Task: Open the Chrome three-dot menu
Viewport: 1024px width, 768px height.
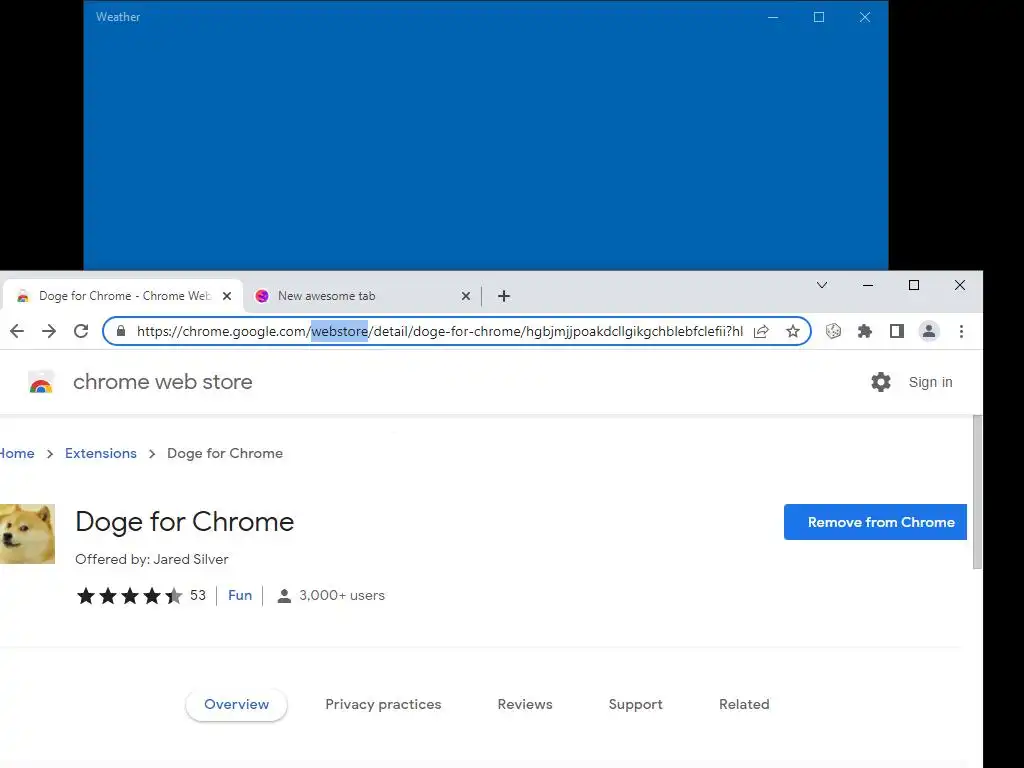Action: coord(961,331)
